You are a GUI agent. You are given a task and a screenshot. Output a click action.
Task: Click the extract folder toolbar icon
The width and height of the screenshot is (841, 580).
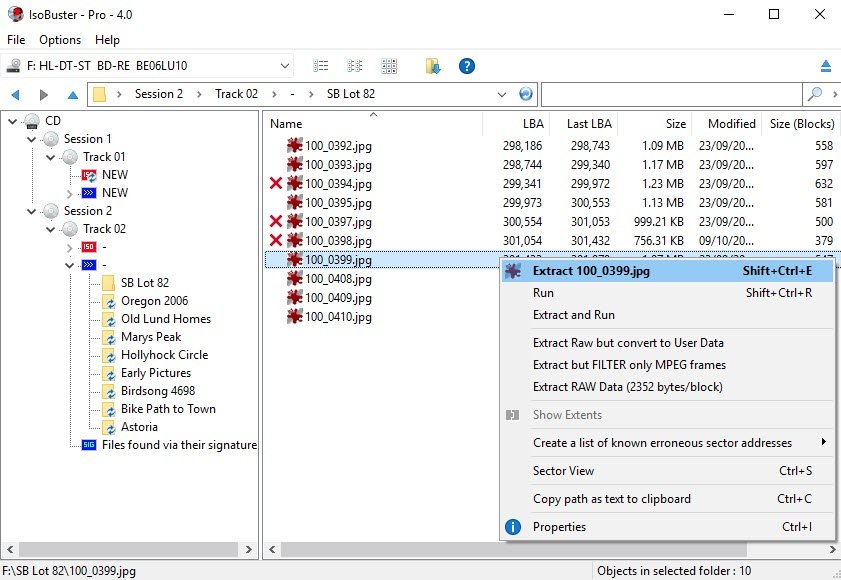(x=433, y=66)
